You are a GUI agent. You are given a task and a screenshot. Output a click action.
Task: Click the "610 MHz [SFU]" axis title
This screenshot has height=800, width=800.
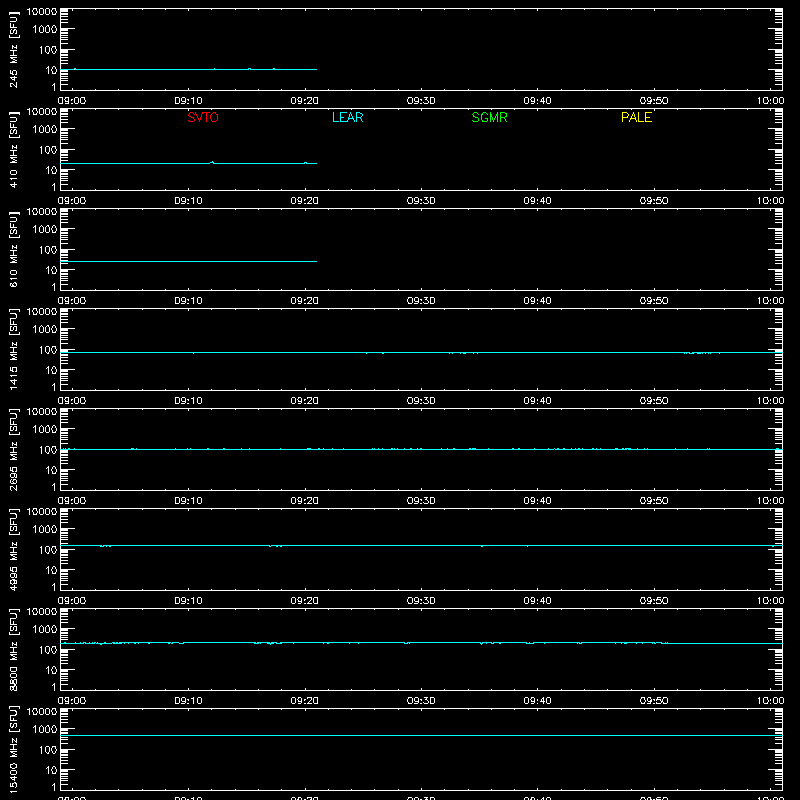[13, 249]
